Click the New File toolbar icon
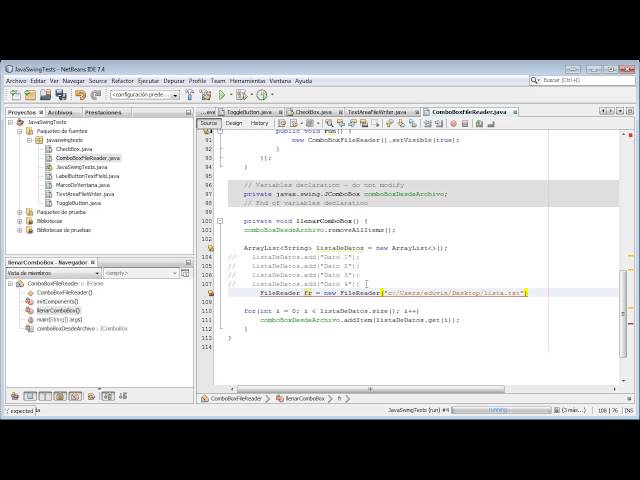This screenshot has width=640, height=480. (x=15, y=95)
